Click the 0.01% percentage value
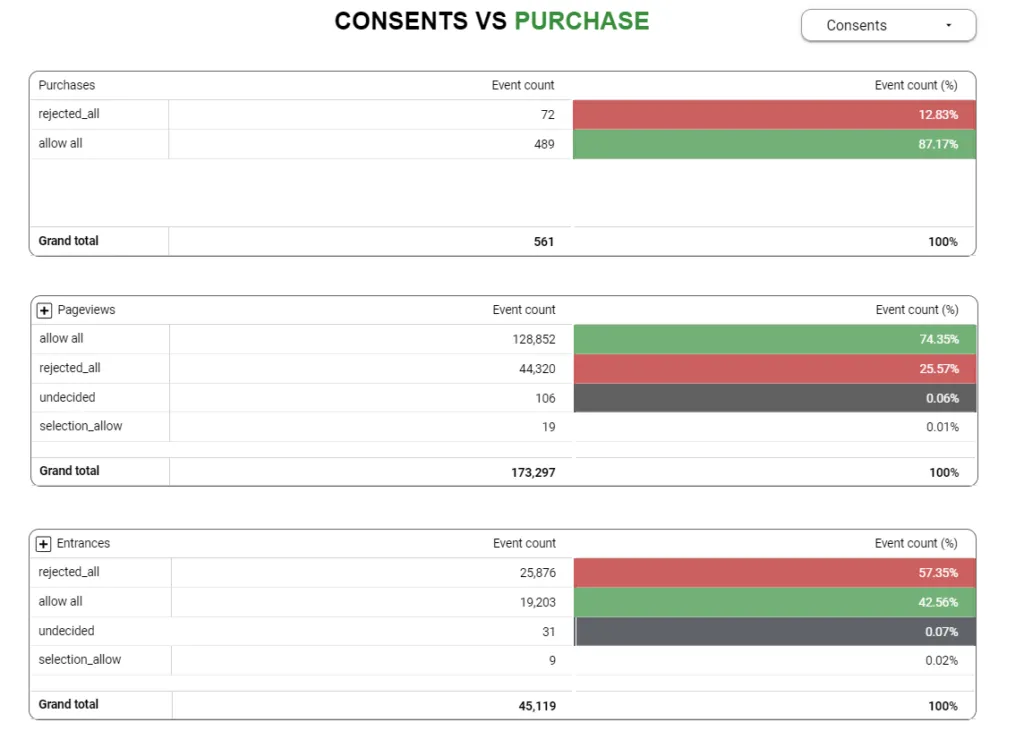Screen dimensions: 1024x739 point(942,427)
